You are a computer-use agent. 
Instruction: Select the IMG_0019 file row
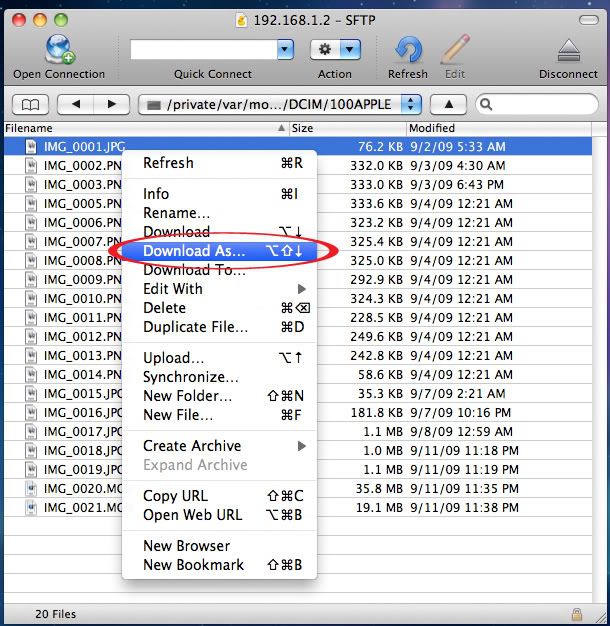point(298,470)
